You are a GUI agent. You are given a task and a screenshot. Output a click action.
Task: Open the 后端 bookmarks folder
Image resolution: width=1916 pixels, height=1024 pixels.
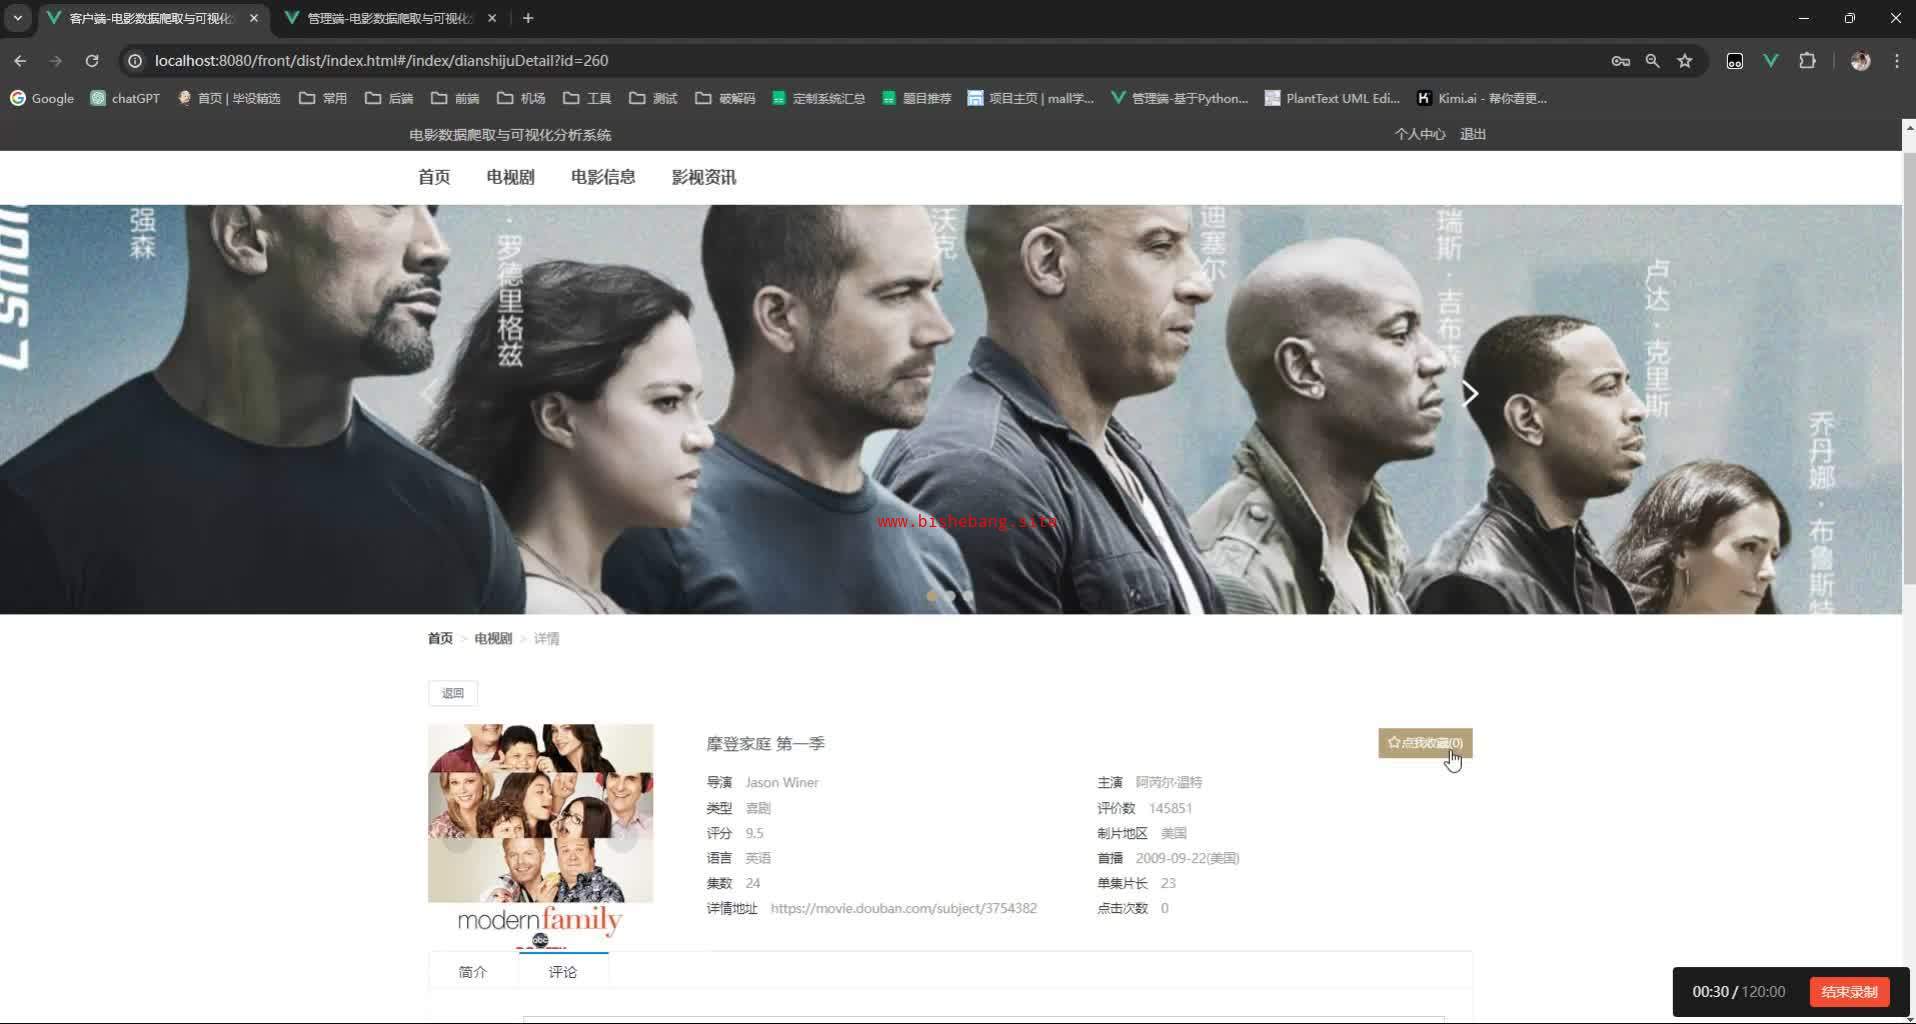(389, 98)
